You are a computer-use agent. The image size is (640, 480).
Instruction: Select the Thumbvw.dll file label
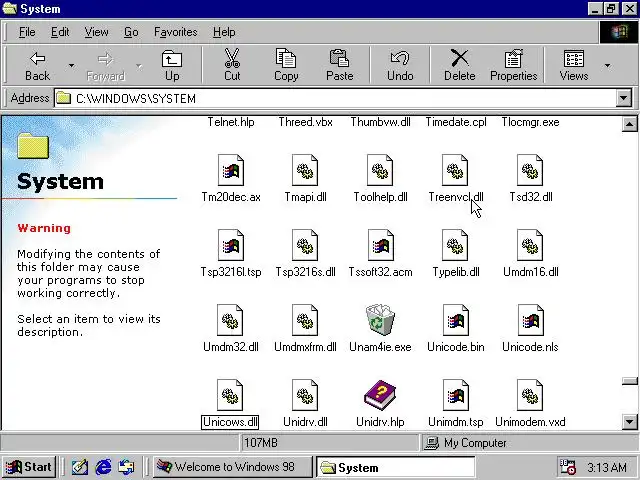tap(380, 122)
